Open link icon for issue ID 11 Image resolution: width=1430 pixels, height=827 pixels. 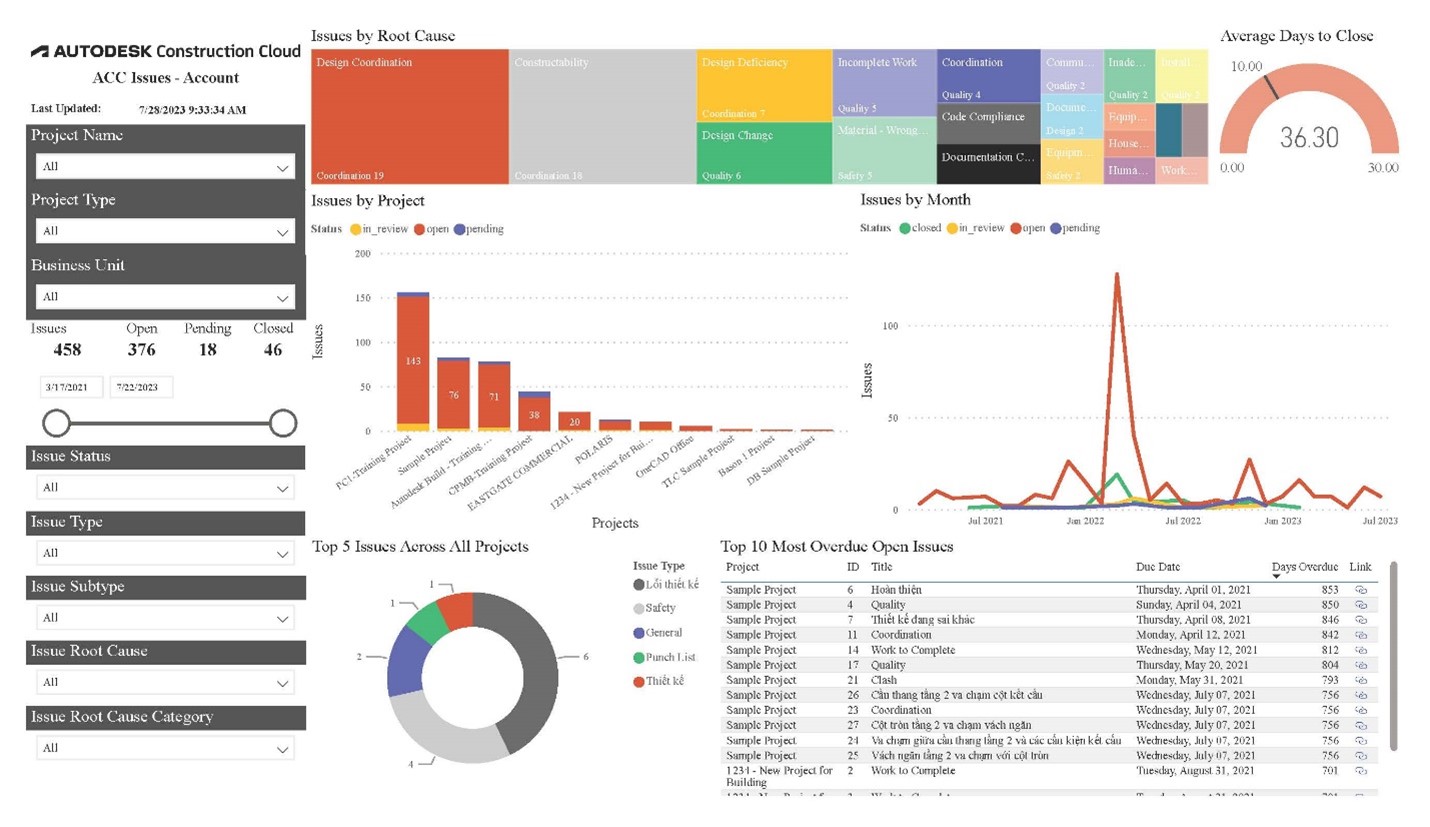pos(1360,635)
